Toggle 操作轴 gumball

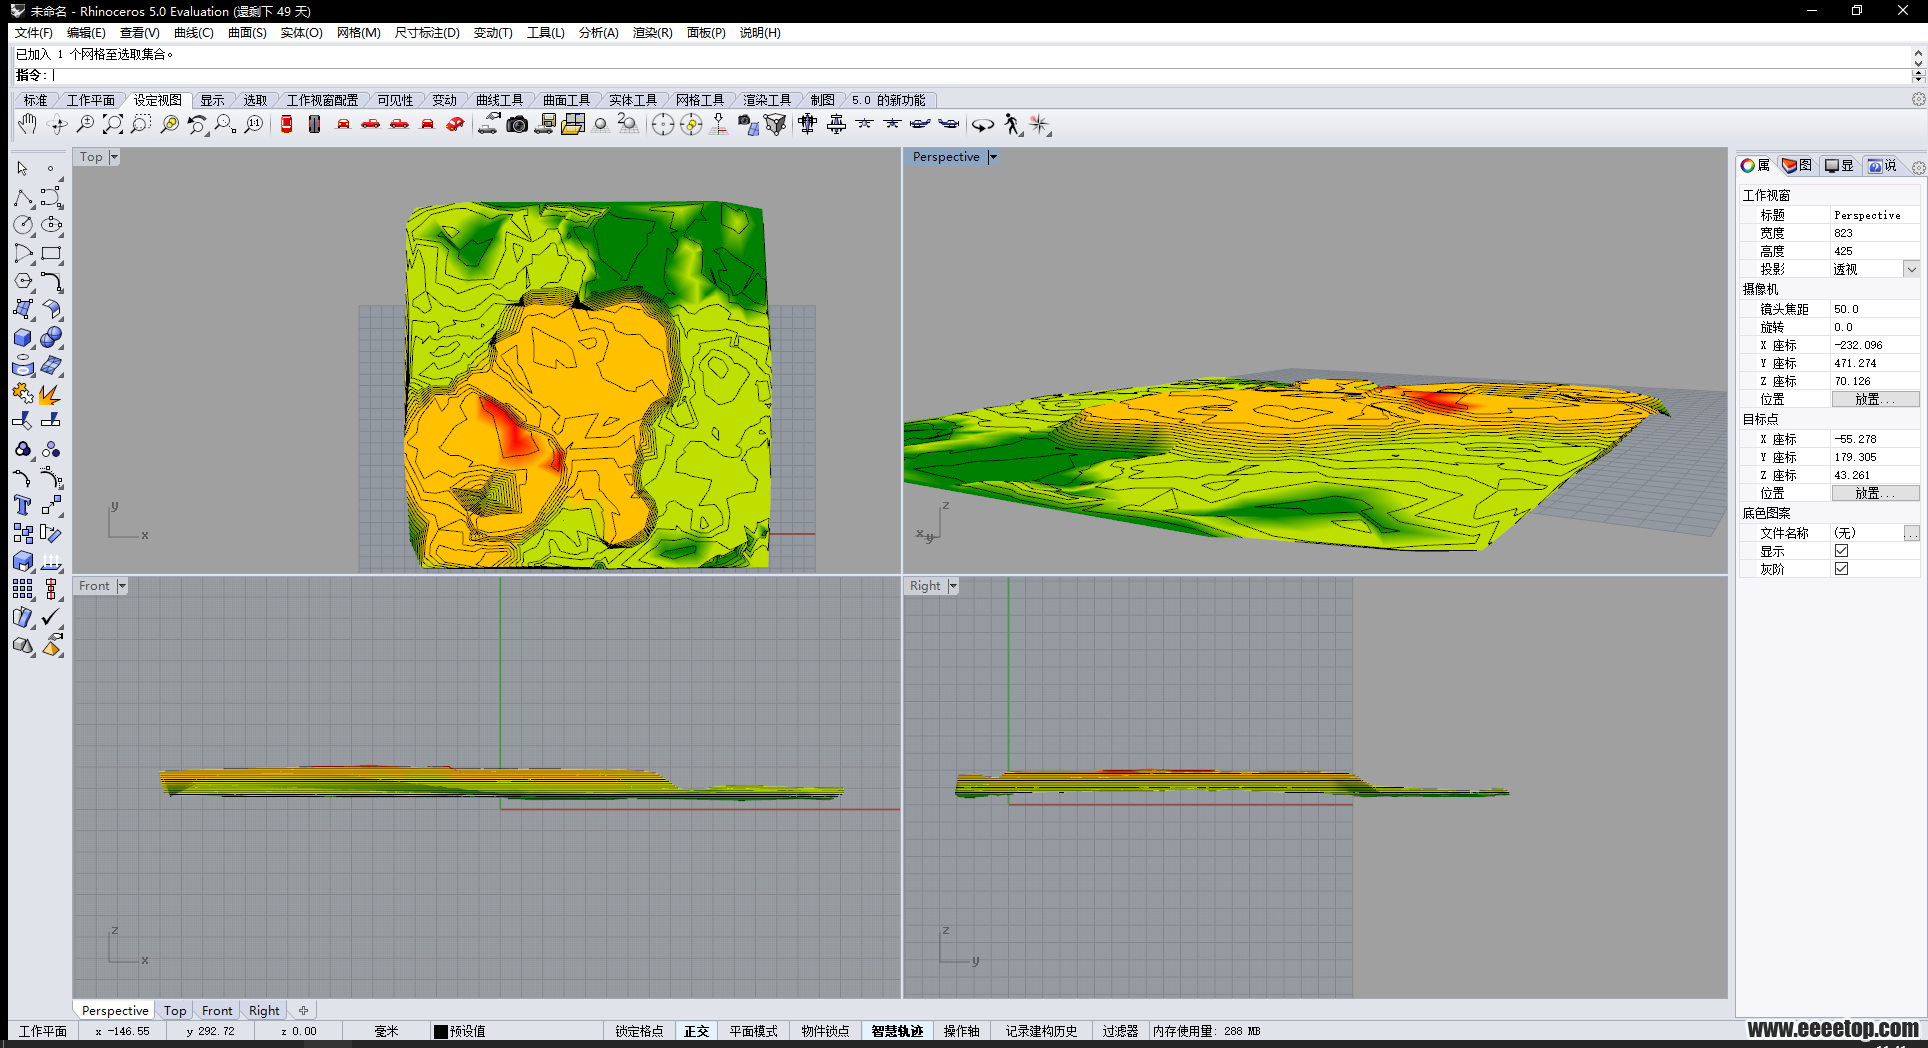click(961, 1031)
